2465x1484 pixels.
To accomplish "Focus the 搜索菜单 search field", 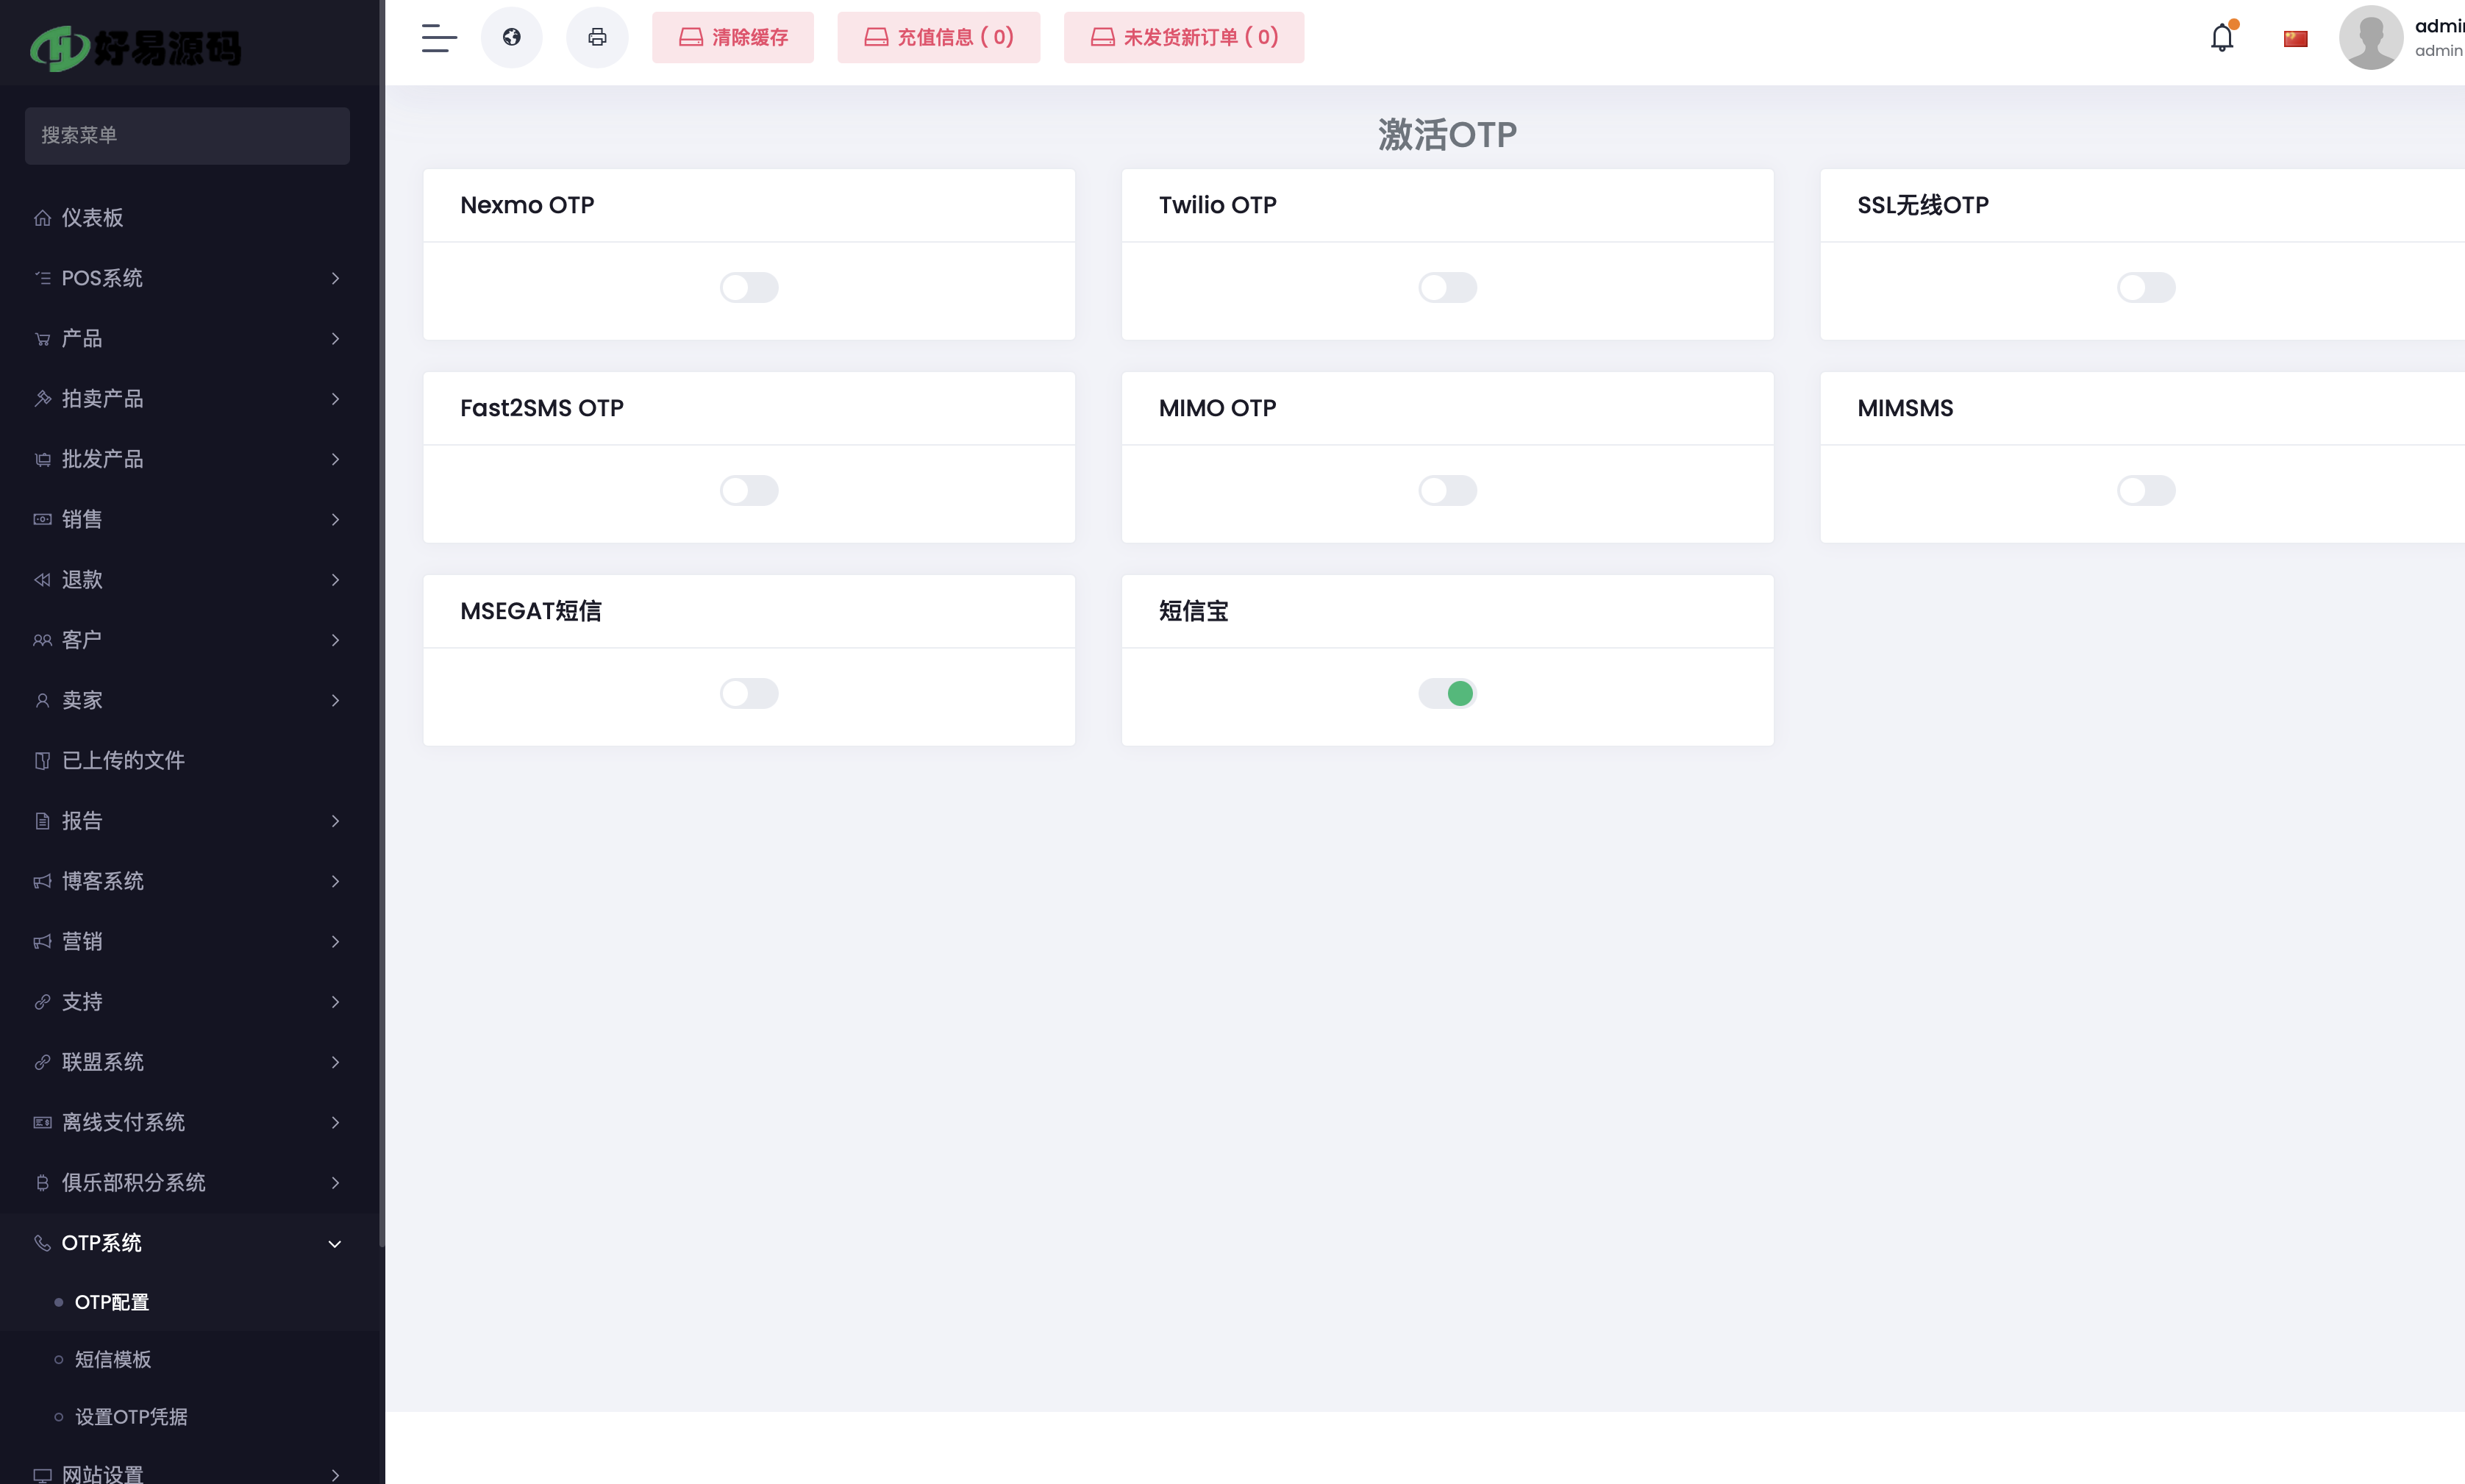I will click(187, 136).
